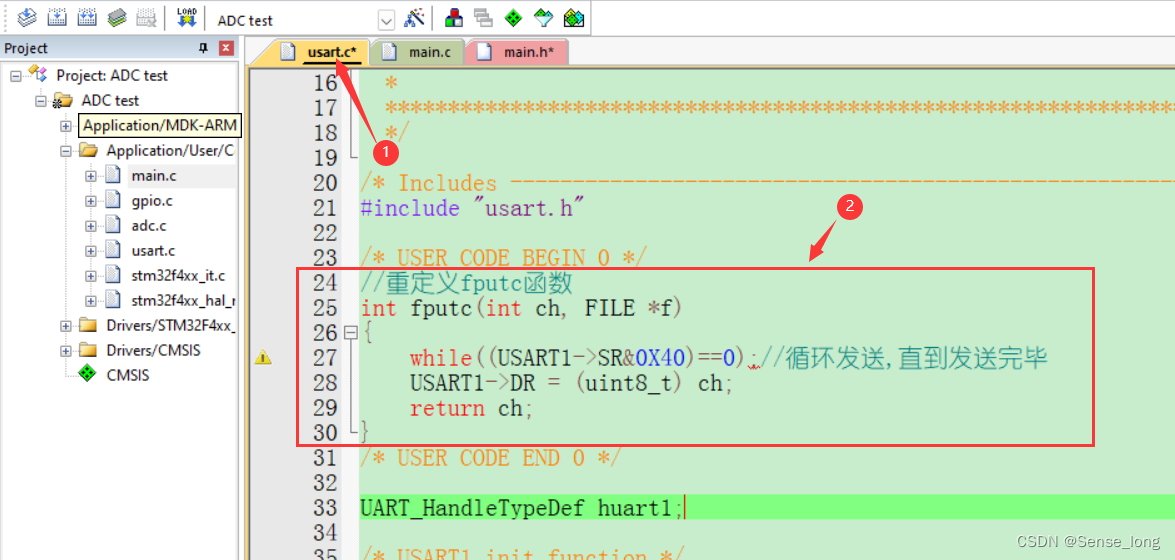Expand the Drivers/CMSIS group
Screen dimensions: 1175x560
pos(66,351)
